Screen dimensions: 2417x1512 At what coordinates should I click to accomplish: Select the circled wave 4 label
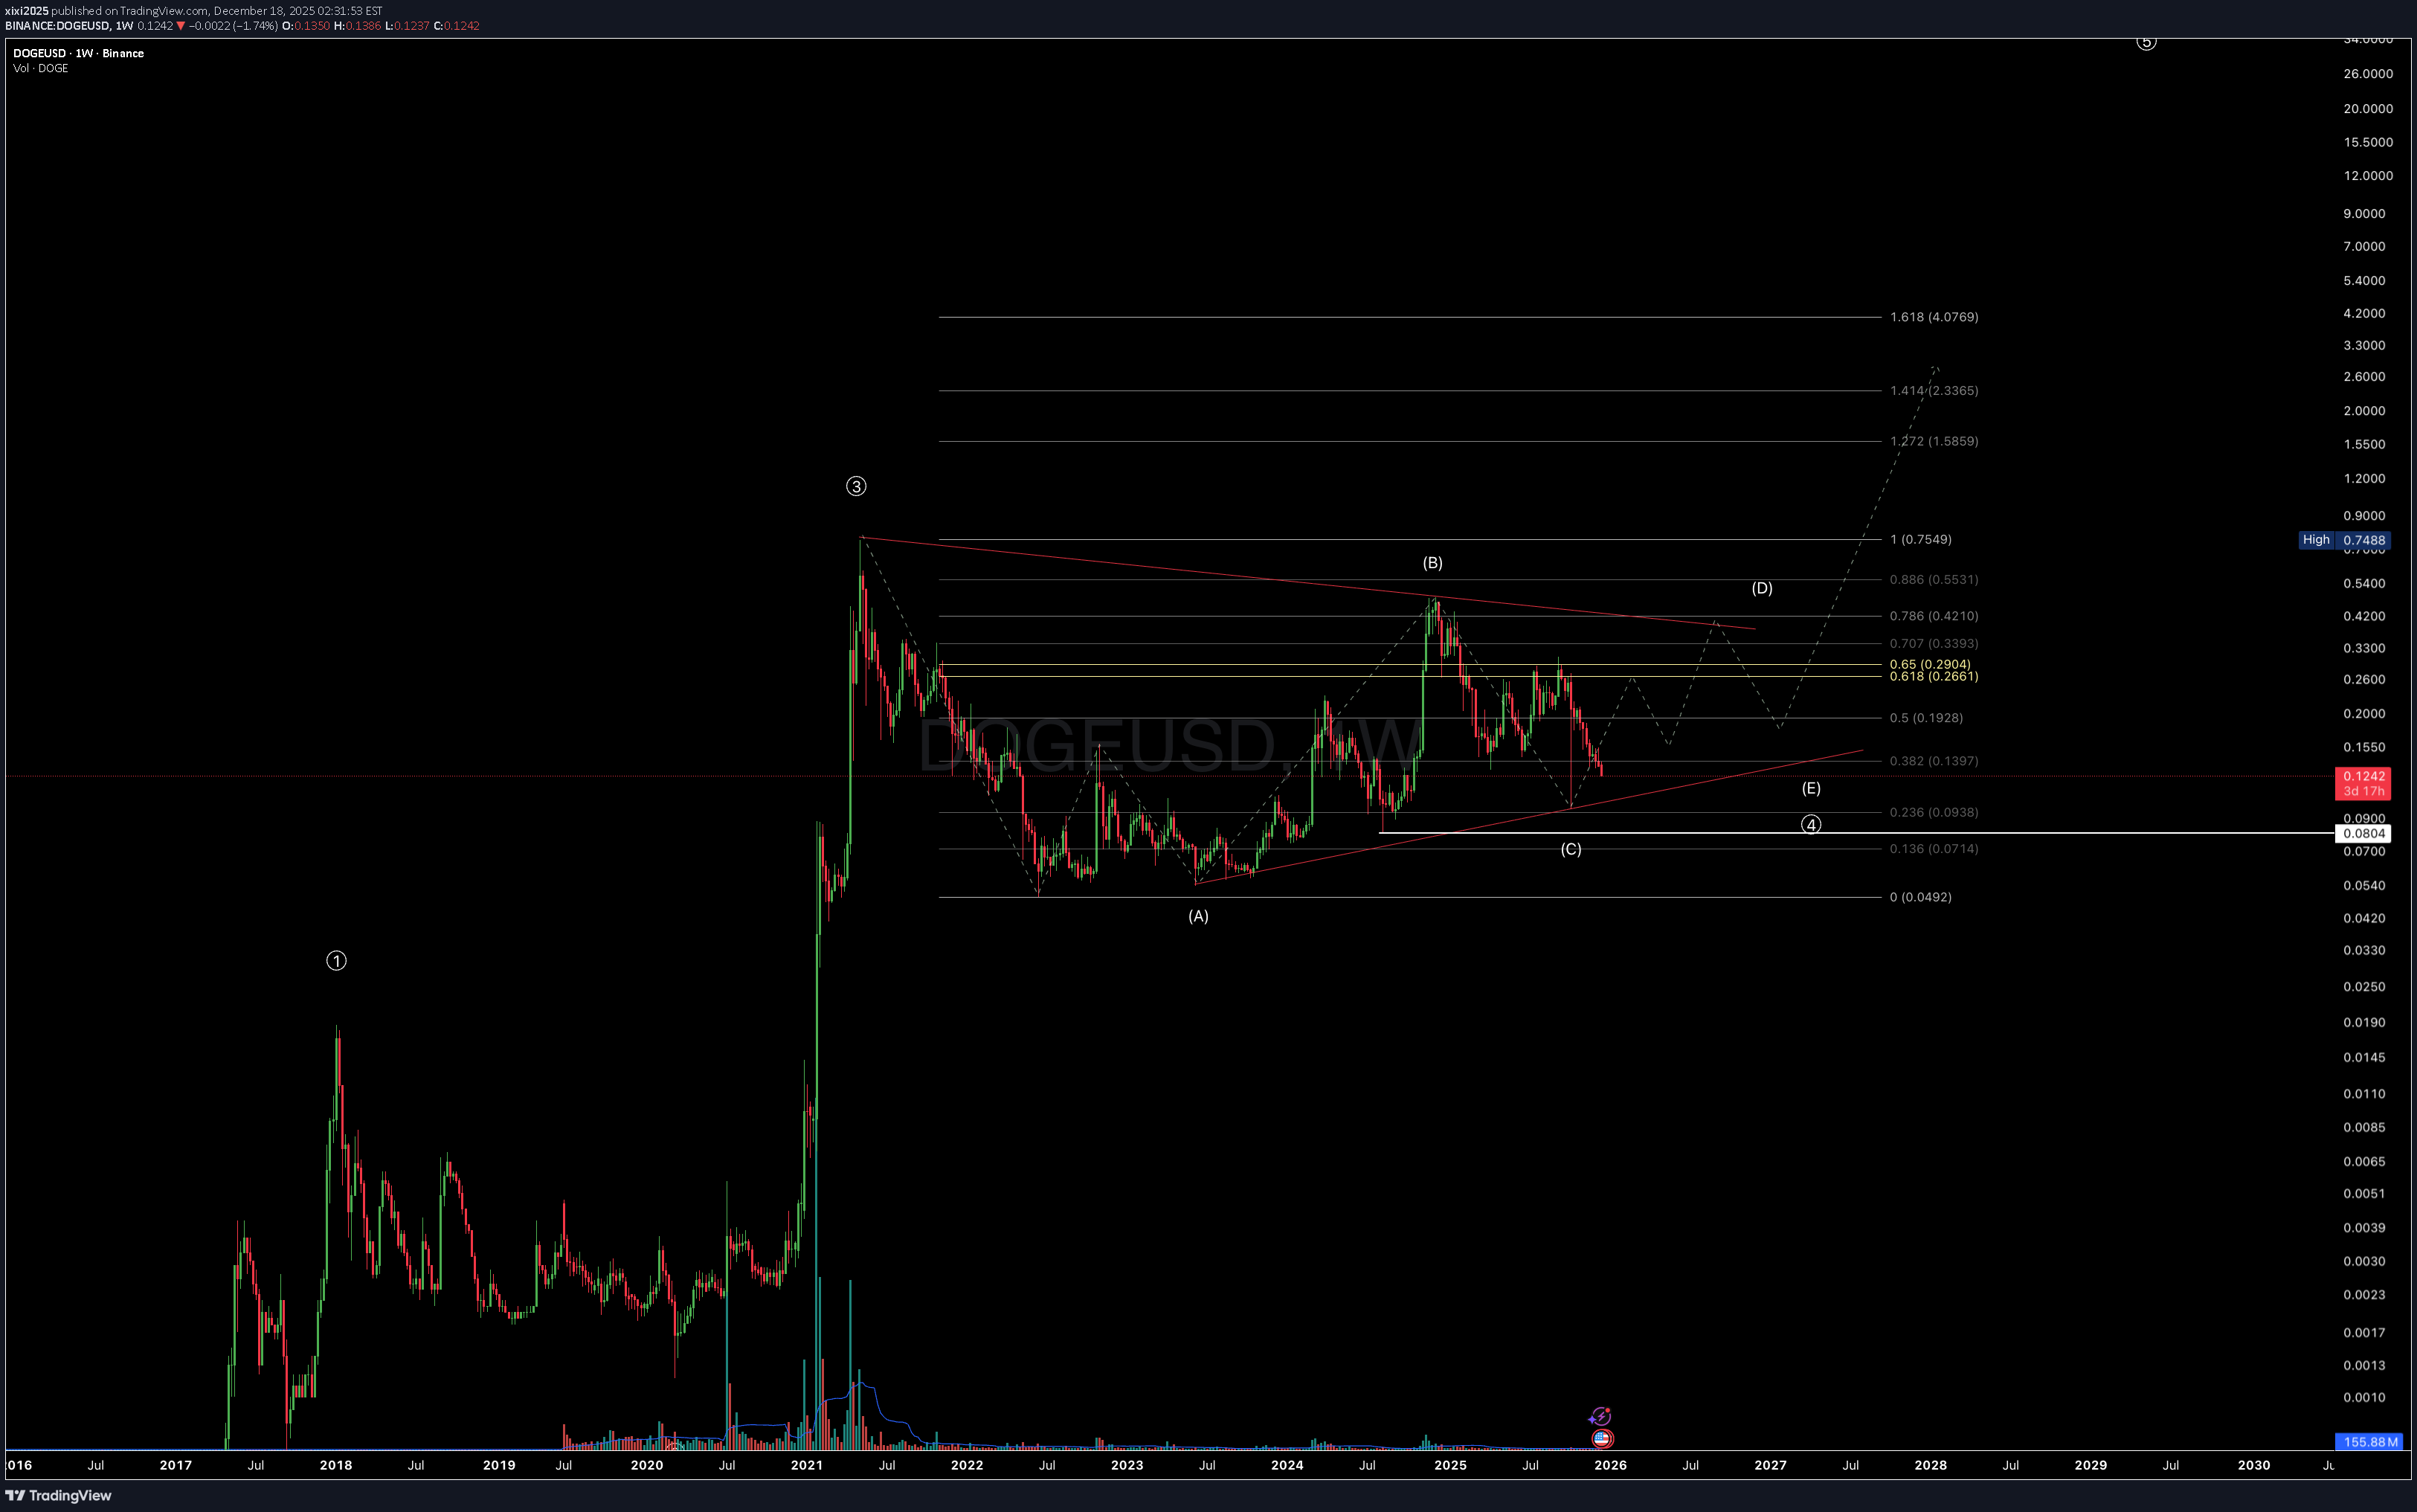pyautogui.click(x=1811, y=825)
